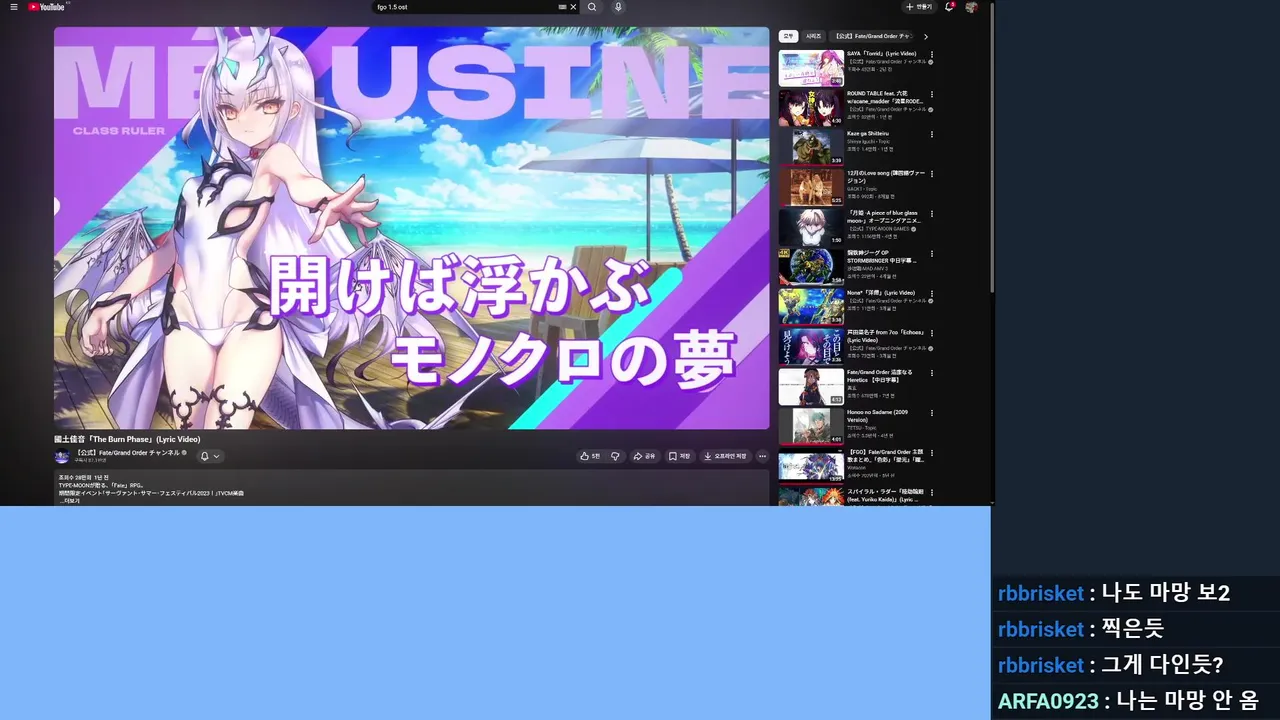Open the ROUND TABLE feat. 六花 video thumbnail
This screenshot has width=1280, height=720.
[x=811, y=108]
